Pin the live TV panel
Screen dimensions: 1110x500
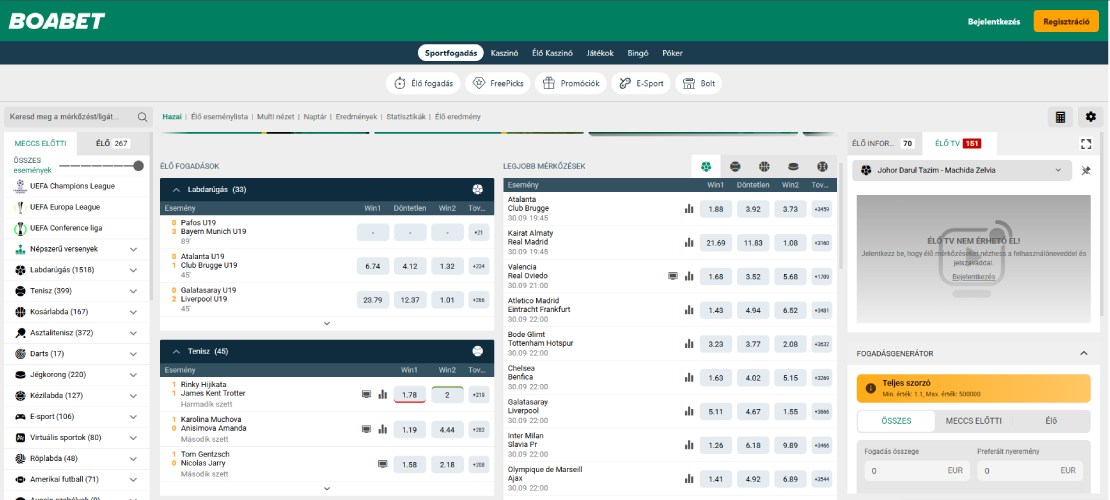click(1086, 171)
